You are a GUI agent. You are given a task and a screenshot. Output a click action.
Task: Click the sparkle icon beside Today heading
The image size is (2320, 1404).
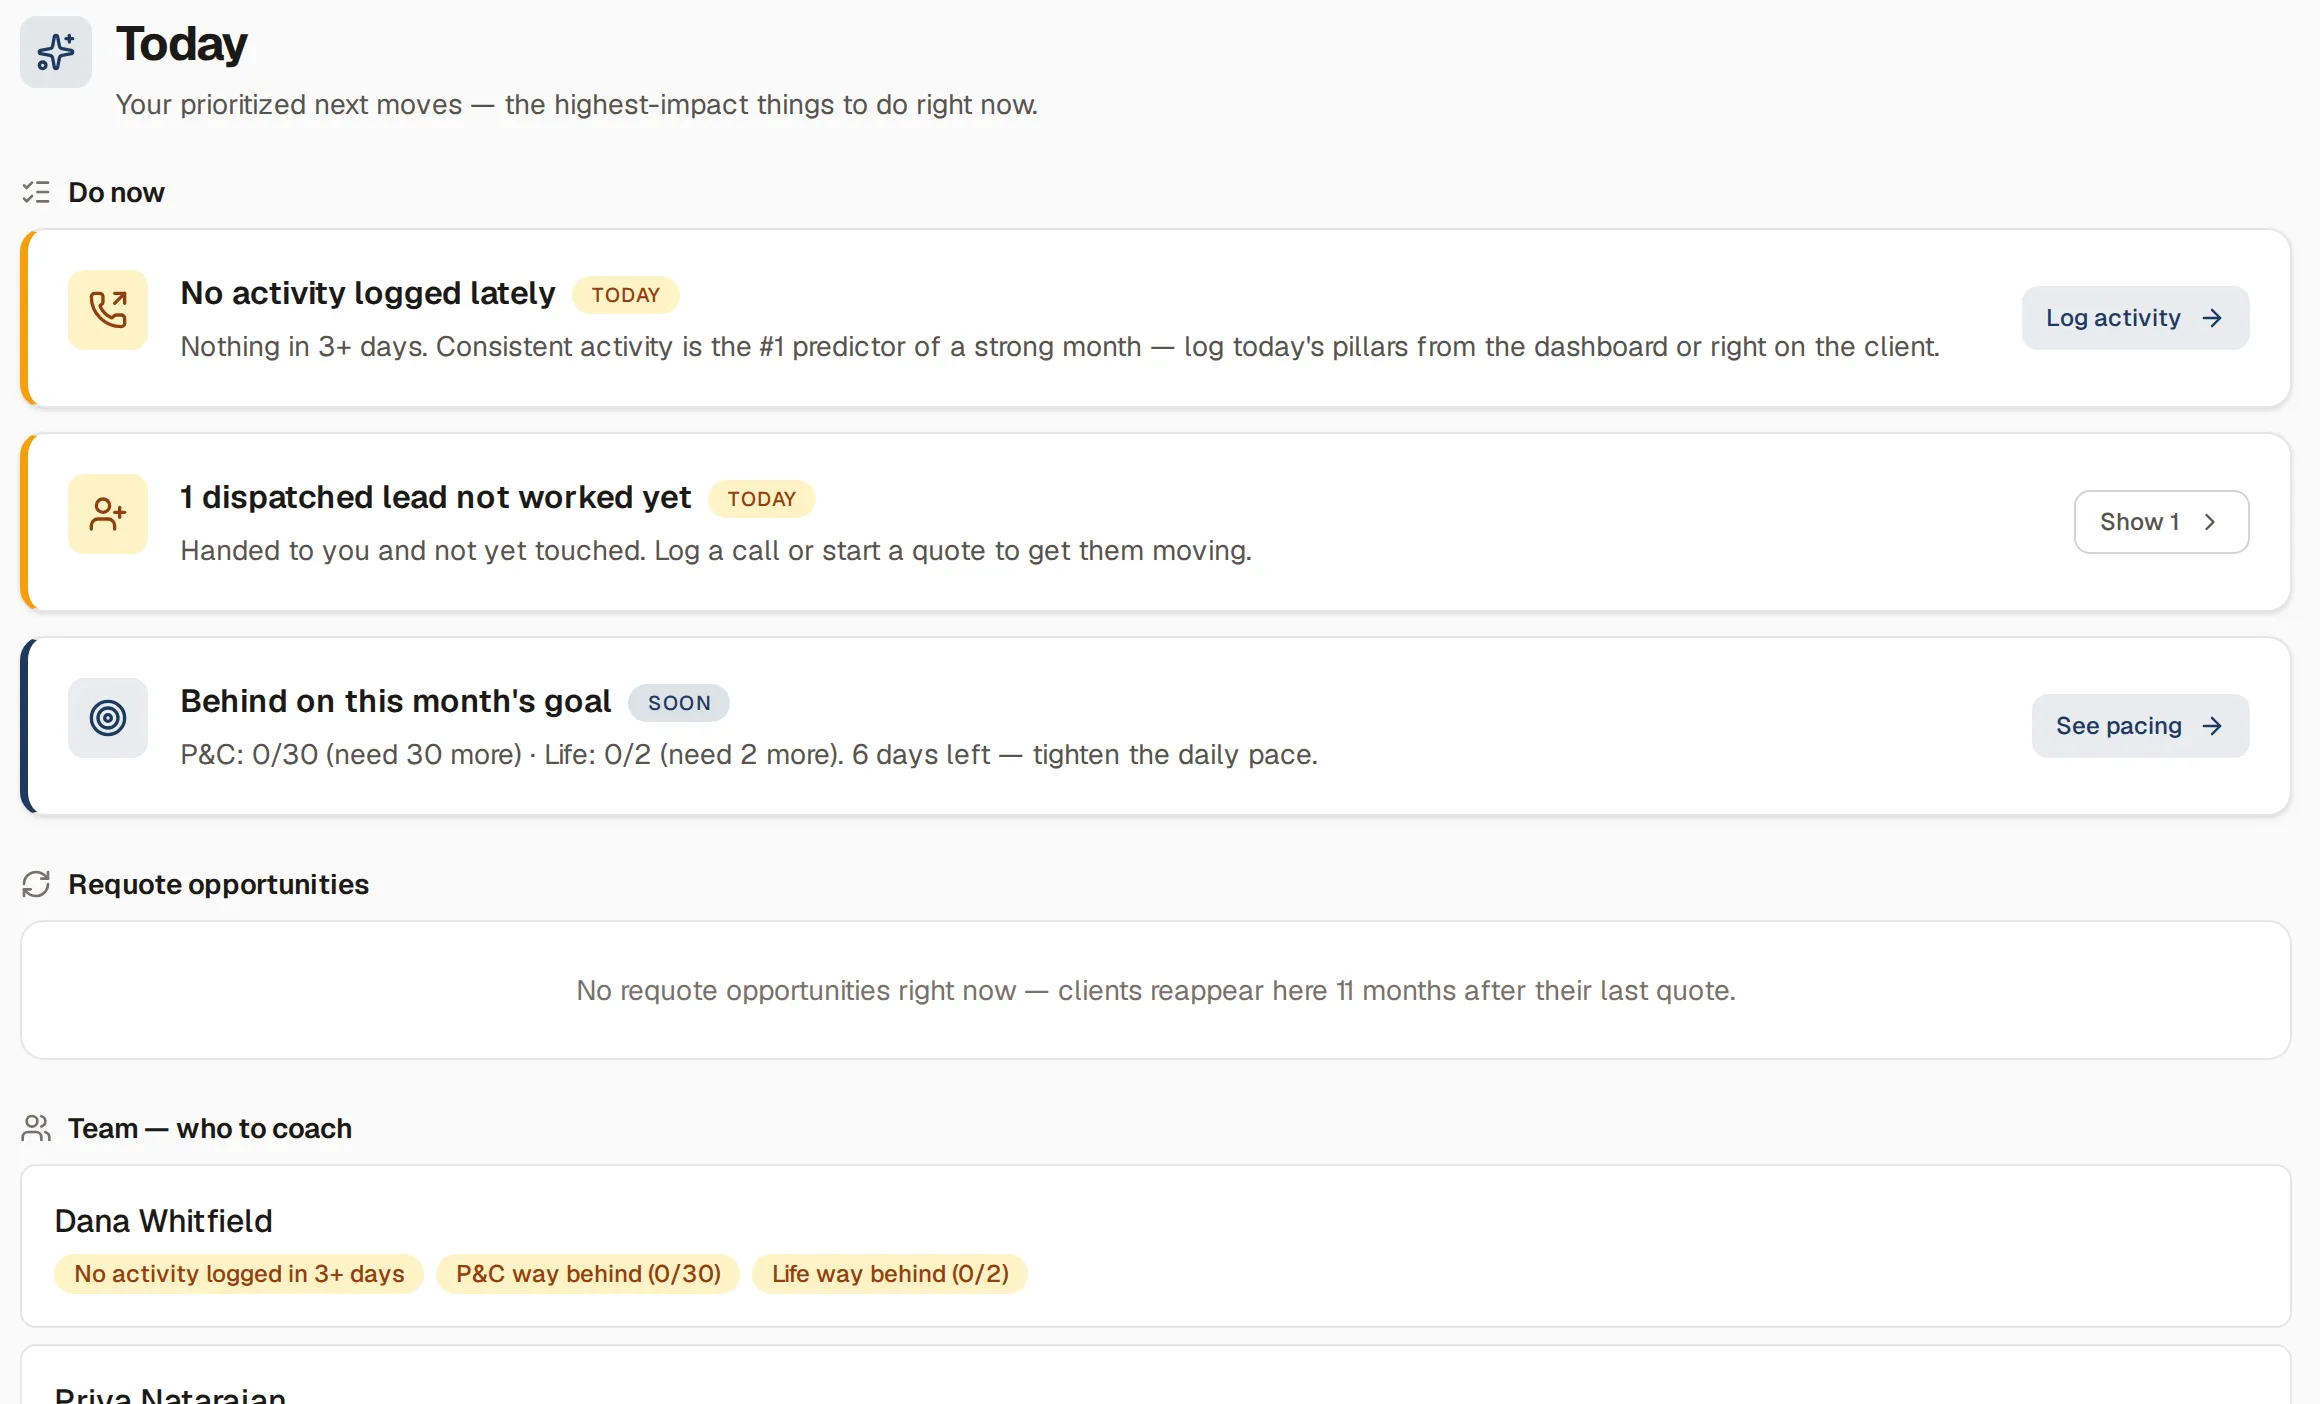click(56, 52)
